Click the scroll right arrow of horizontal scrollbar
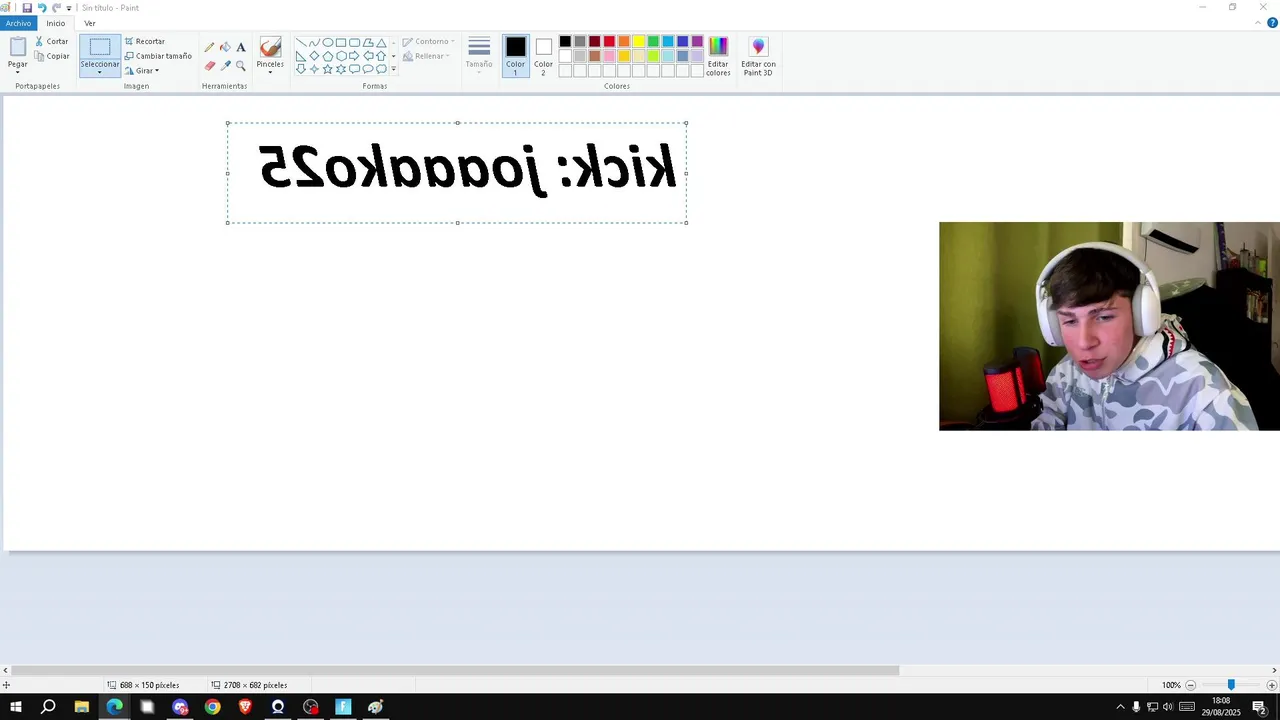 coord(1274,670)
